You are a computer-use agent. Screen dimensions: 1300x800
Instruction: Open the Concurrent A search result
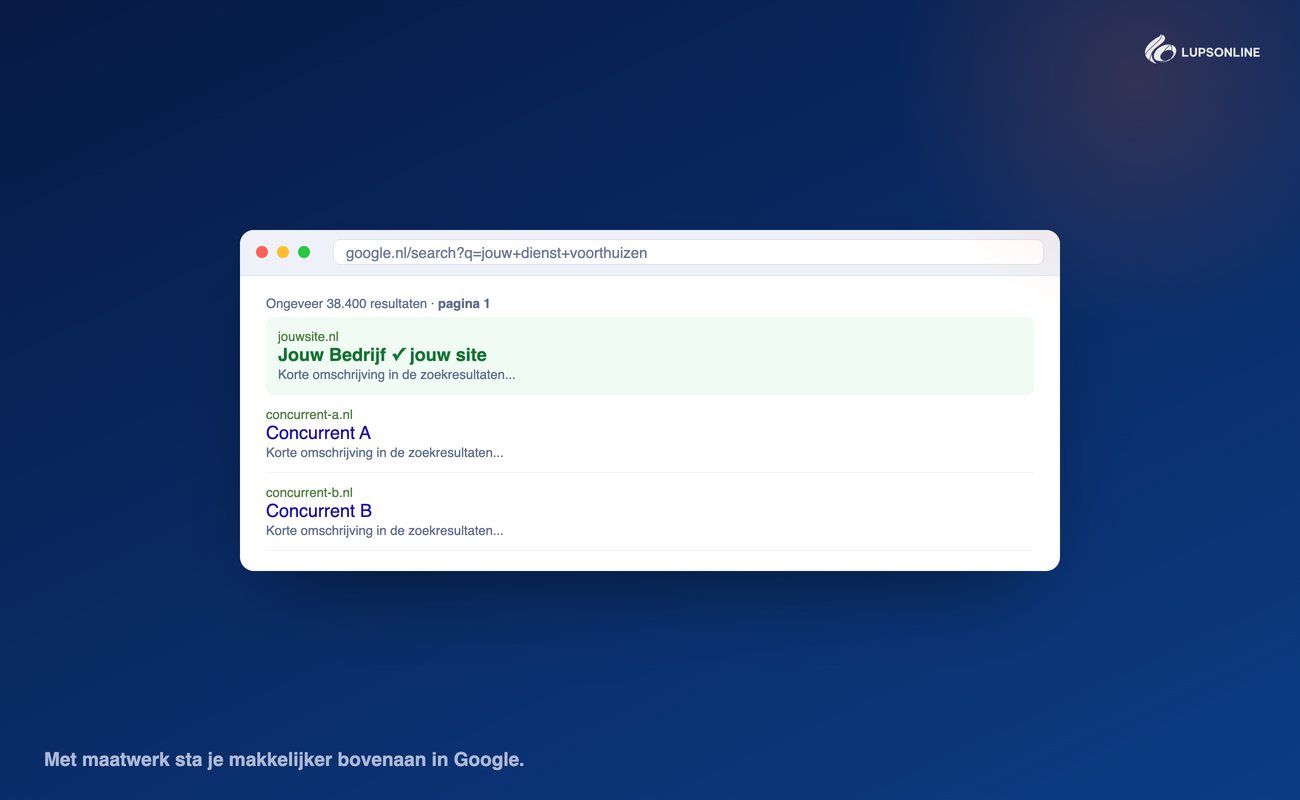tap(318, 433)
